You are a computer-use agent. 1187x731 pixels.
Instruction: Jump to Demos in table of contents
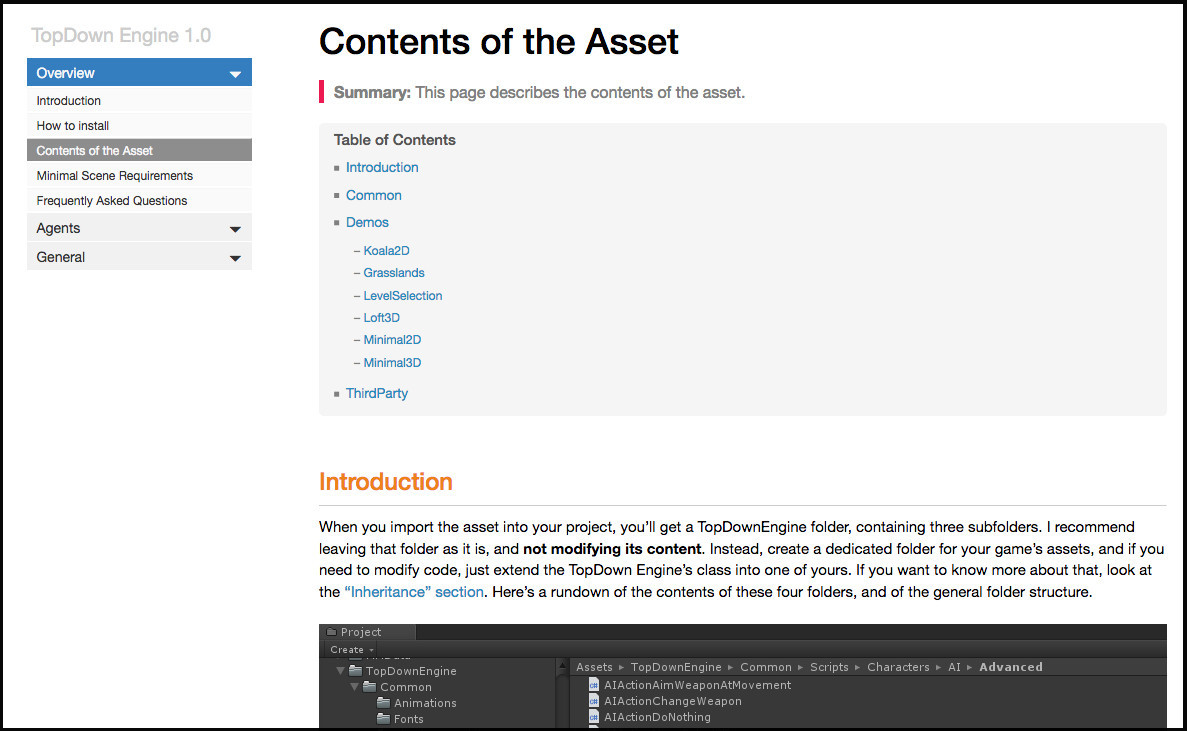pos(367,222)
